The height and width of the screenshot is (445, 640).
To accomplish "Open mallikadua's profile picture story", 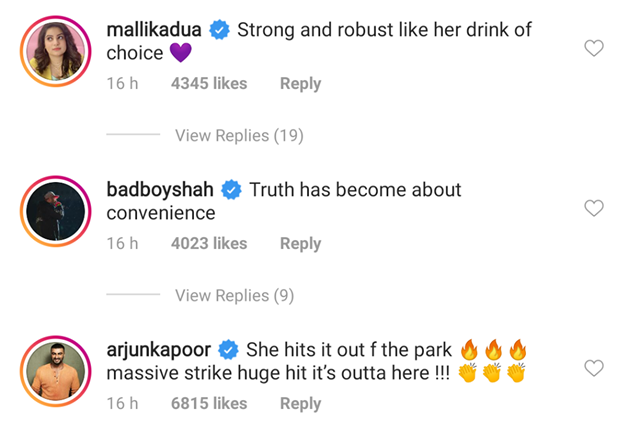I will [x=56, y=51].
